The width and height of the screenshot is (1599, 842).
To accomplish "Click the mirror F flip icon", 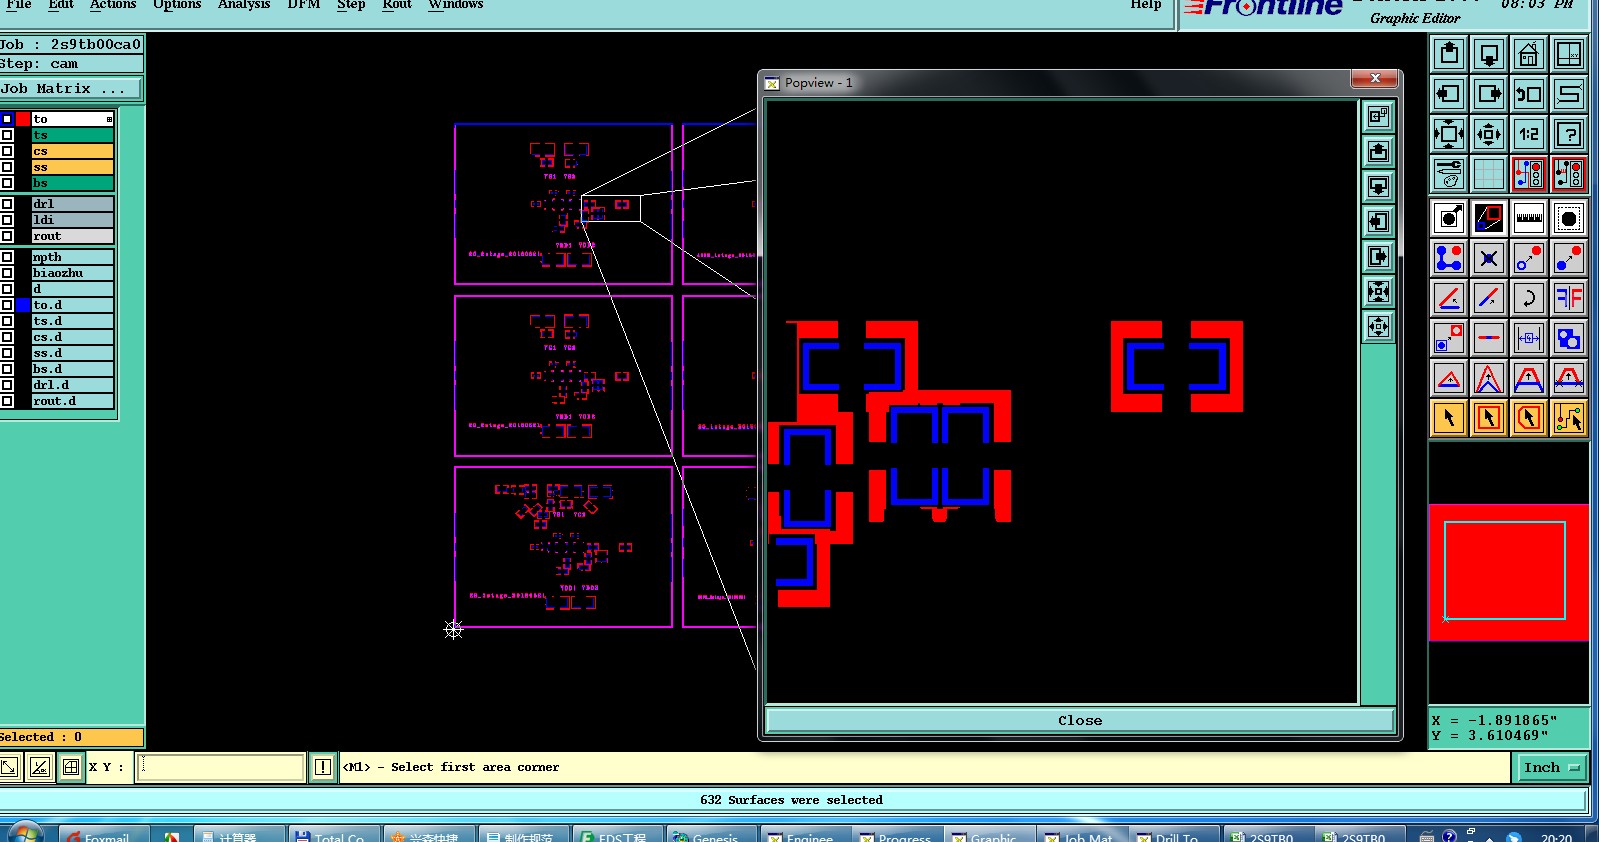I will pyautogui.click(x=1569, y=298).
